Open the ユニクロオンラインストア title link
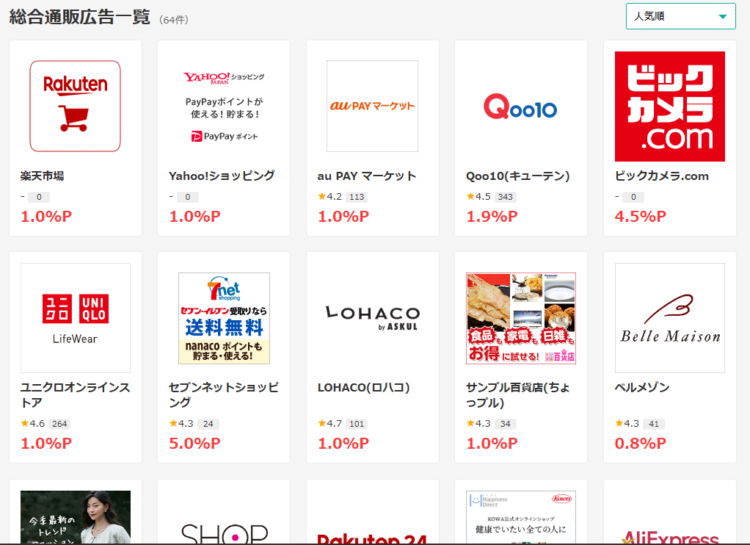This screenshot has height=545, width=750. (x=75, y=395)
